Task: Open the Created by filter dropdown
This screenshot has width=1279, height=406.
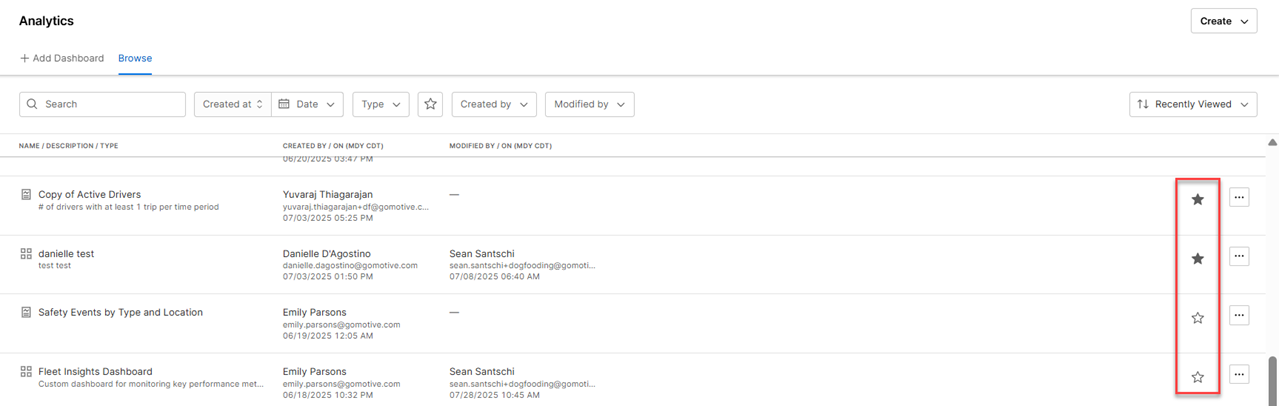Action: pyautogui.click(x=494, y=104)
